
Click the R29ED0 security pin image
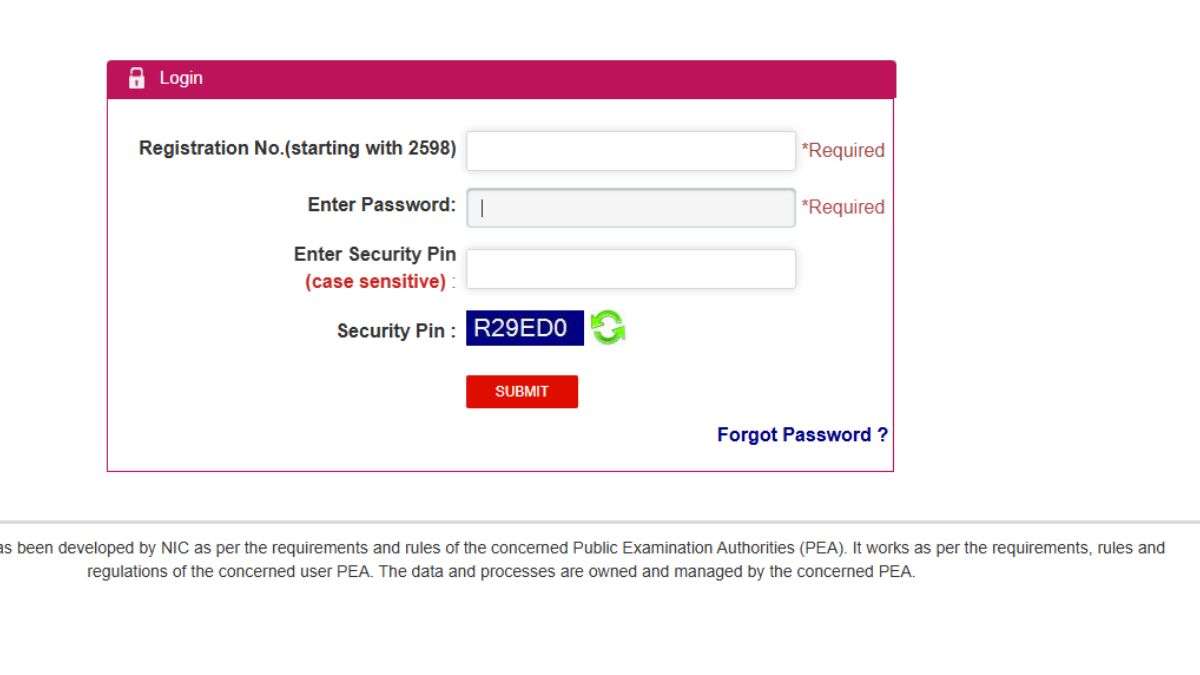pos(524,327)
